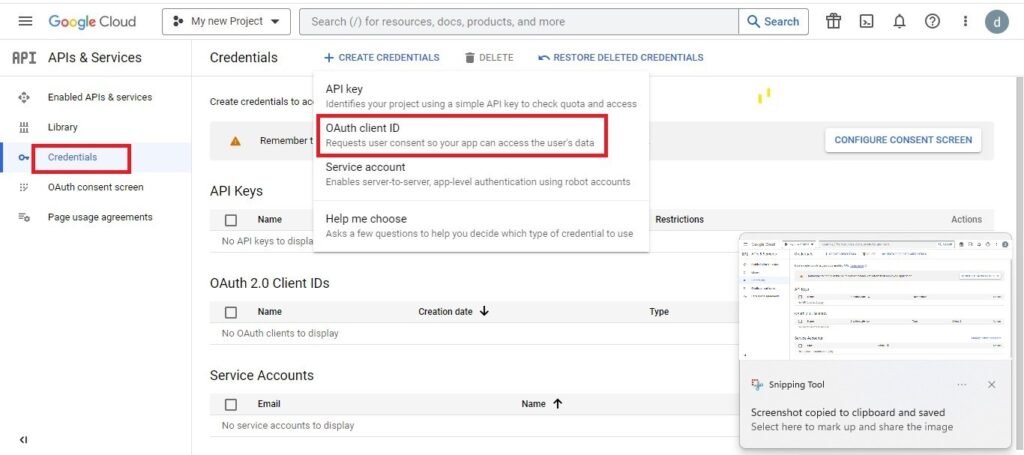Click the user account avatar

[x=997, y=21]
